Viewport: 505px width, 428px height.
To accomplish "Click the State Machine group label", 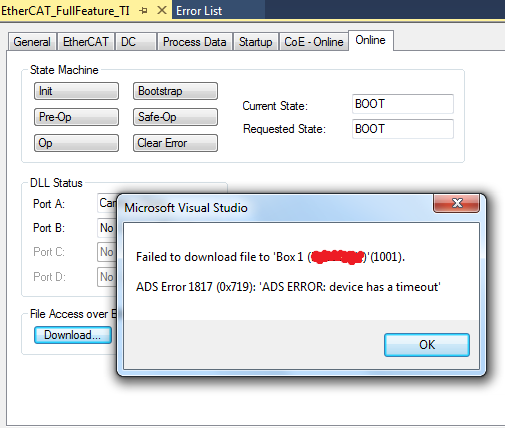I will pyautogui.click(x=64, y=70).
